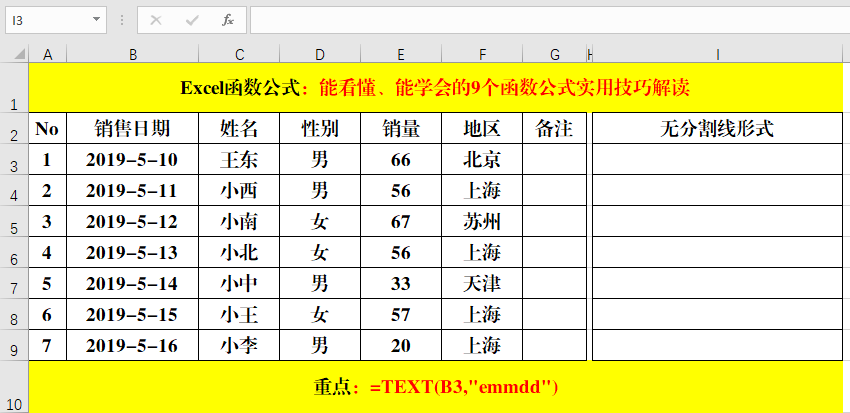This screenshot has height=413, width=850.
Task: Click the '销量' header cell
Action: 401,128
